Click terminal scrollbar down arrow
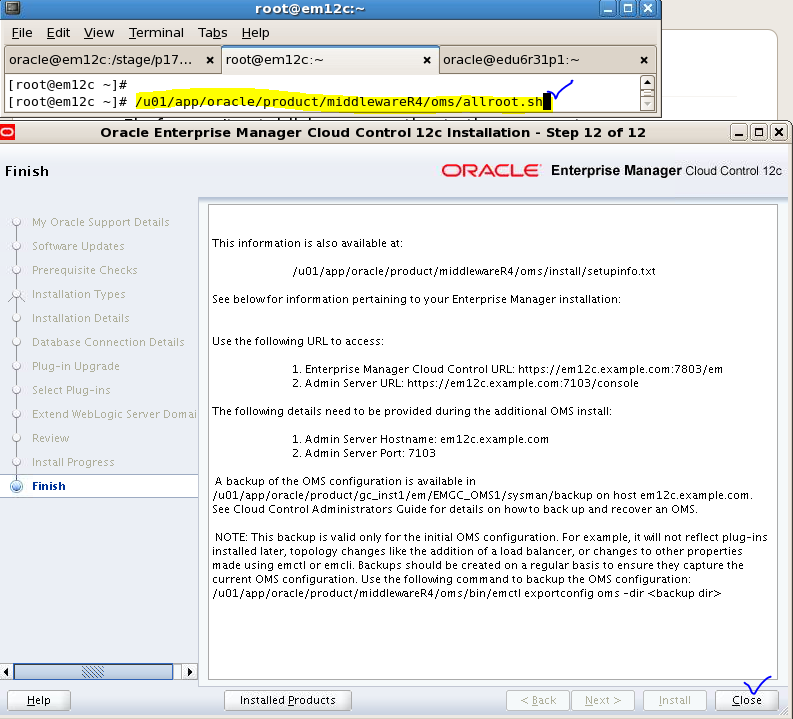The width and height of the screenshot is (793, 719). (x=647, y=104)
